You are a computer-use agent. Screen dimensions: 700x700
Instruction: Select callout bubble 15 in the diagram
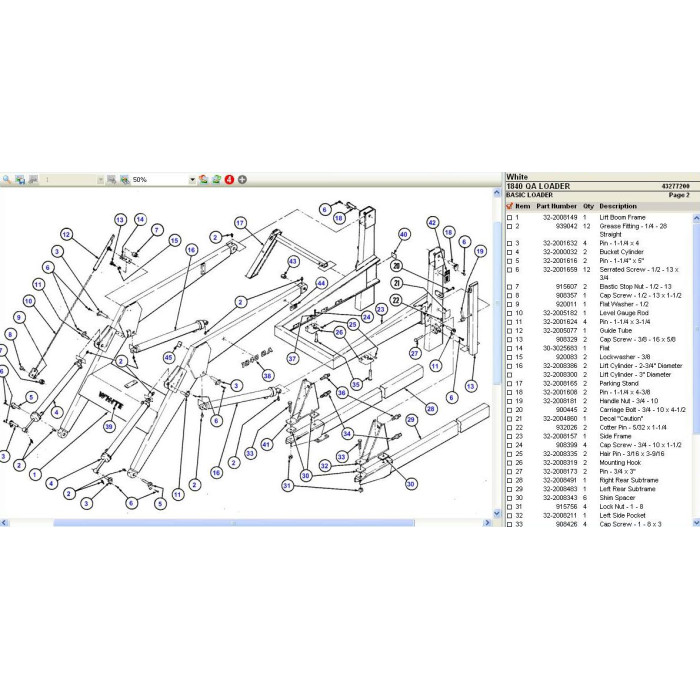point(175,241)
